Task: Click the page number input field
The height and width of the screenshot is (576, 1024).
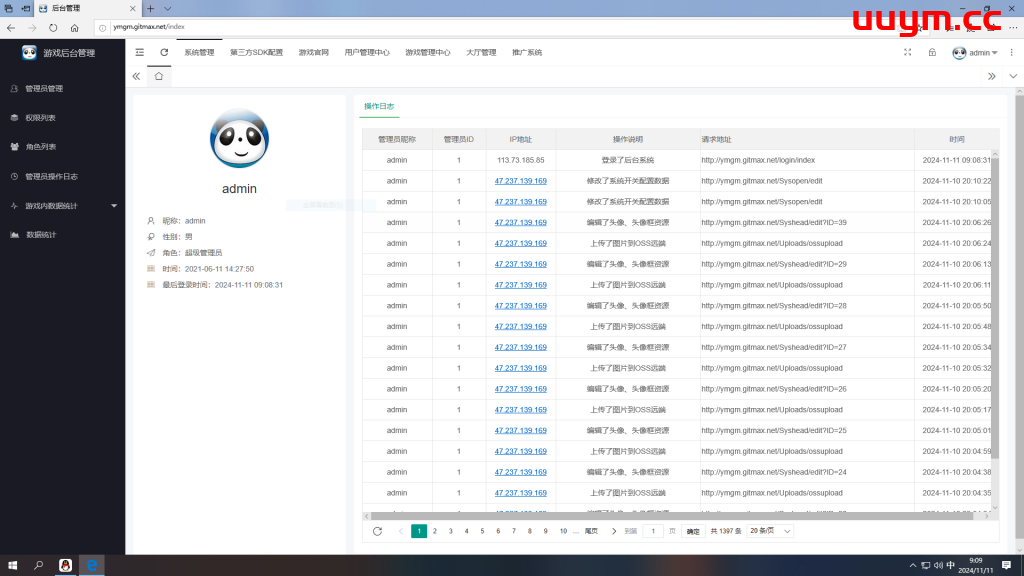Action: (x=653, y=531)
